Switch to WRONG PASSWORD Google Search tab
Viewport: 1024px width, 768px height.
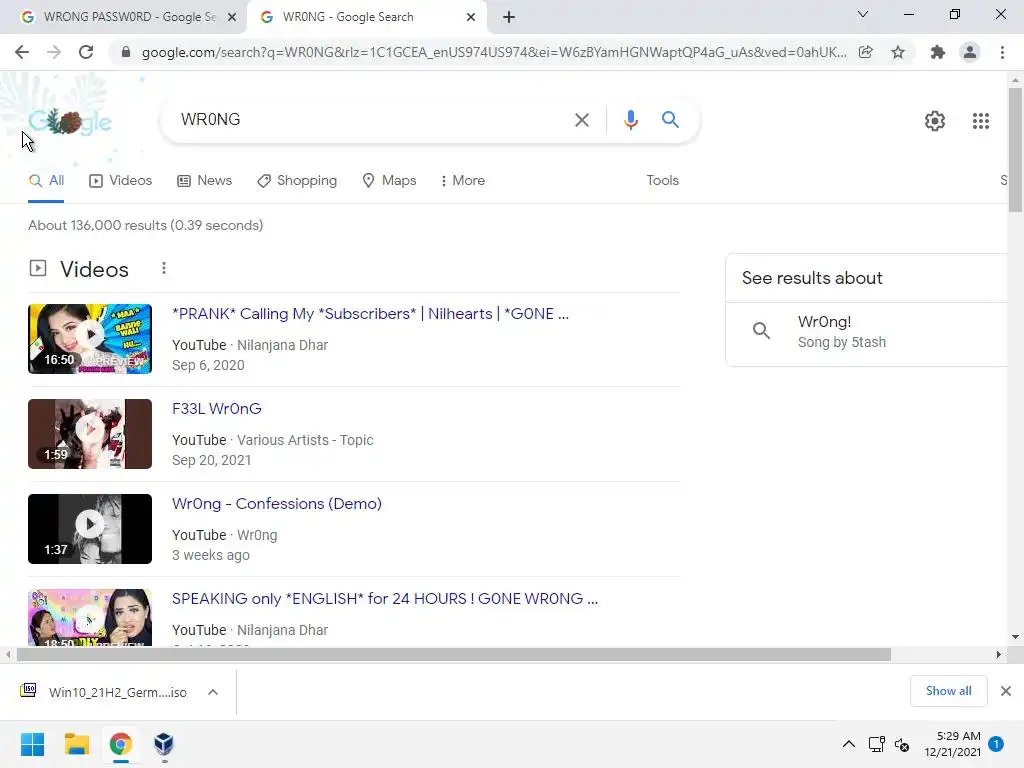tap(122, 18)
